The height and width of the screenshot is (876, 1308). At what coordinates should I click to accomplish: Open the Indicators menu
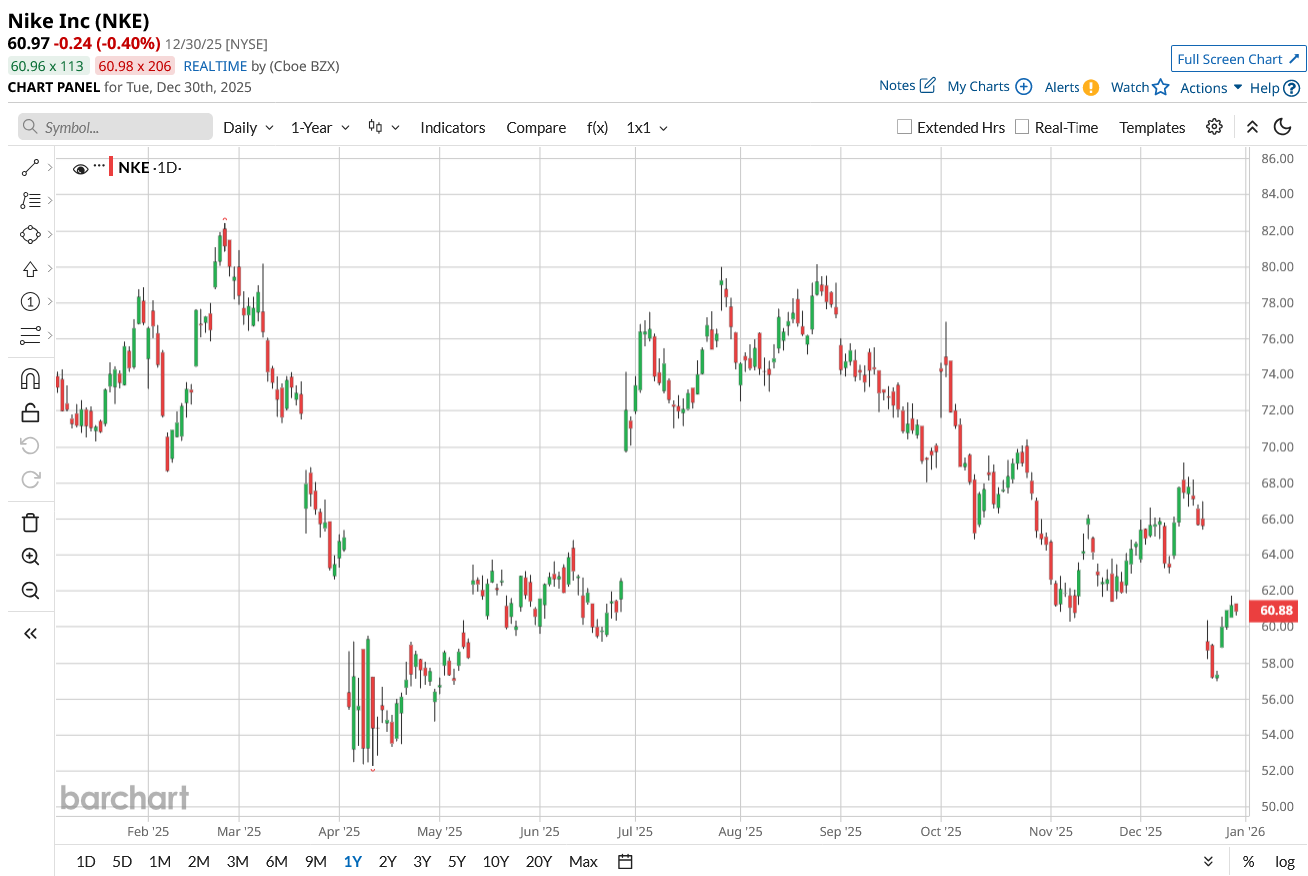click(x=453, y=127)
